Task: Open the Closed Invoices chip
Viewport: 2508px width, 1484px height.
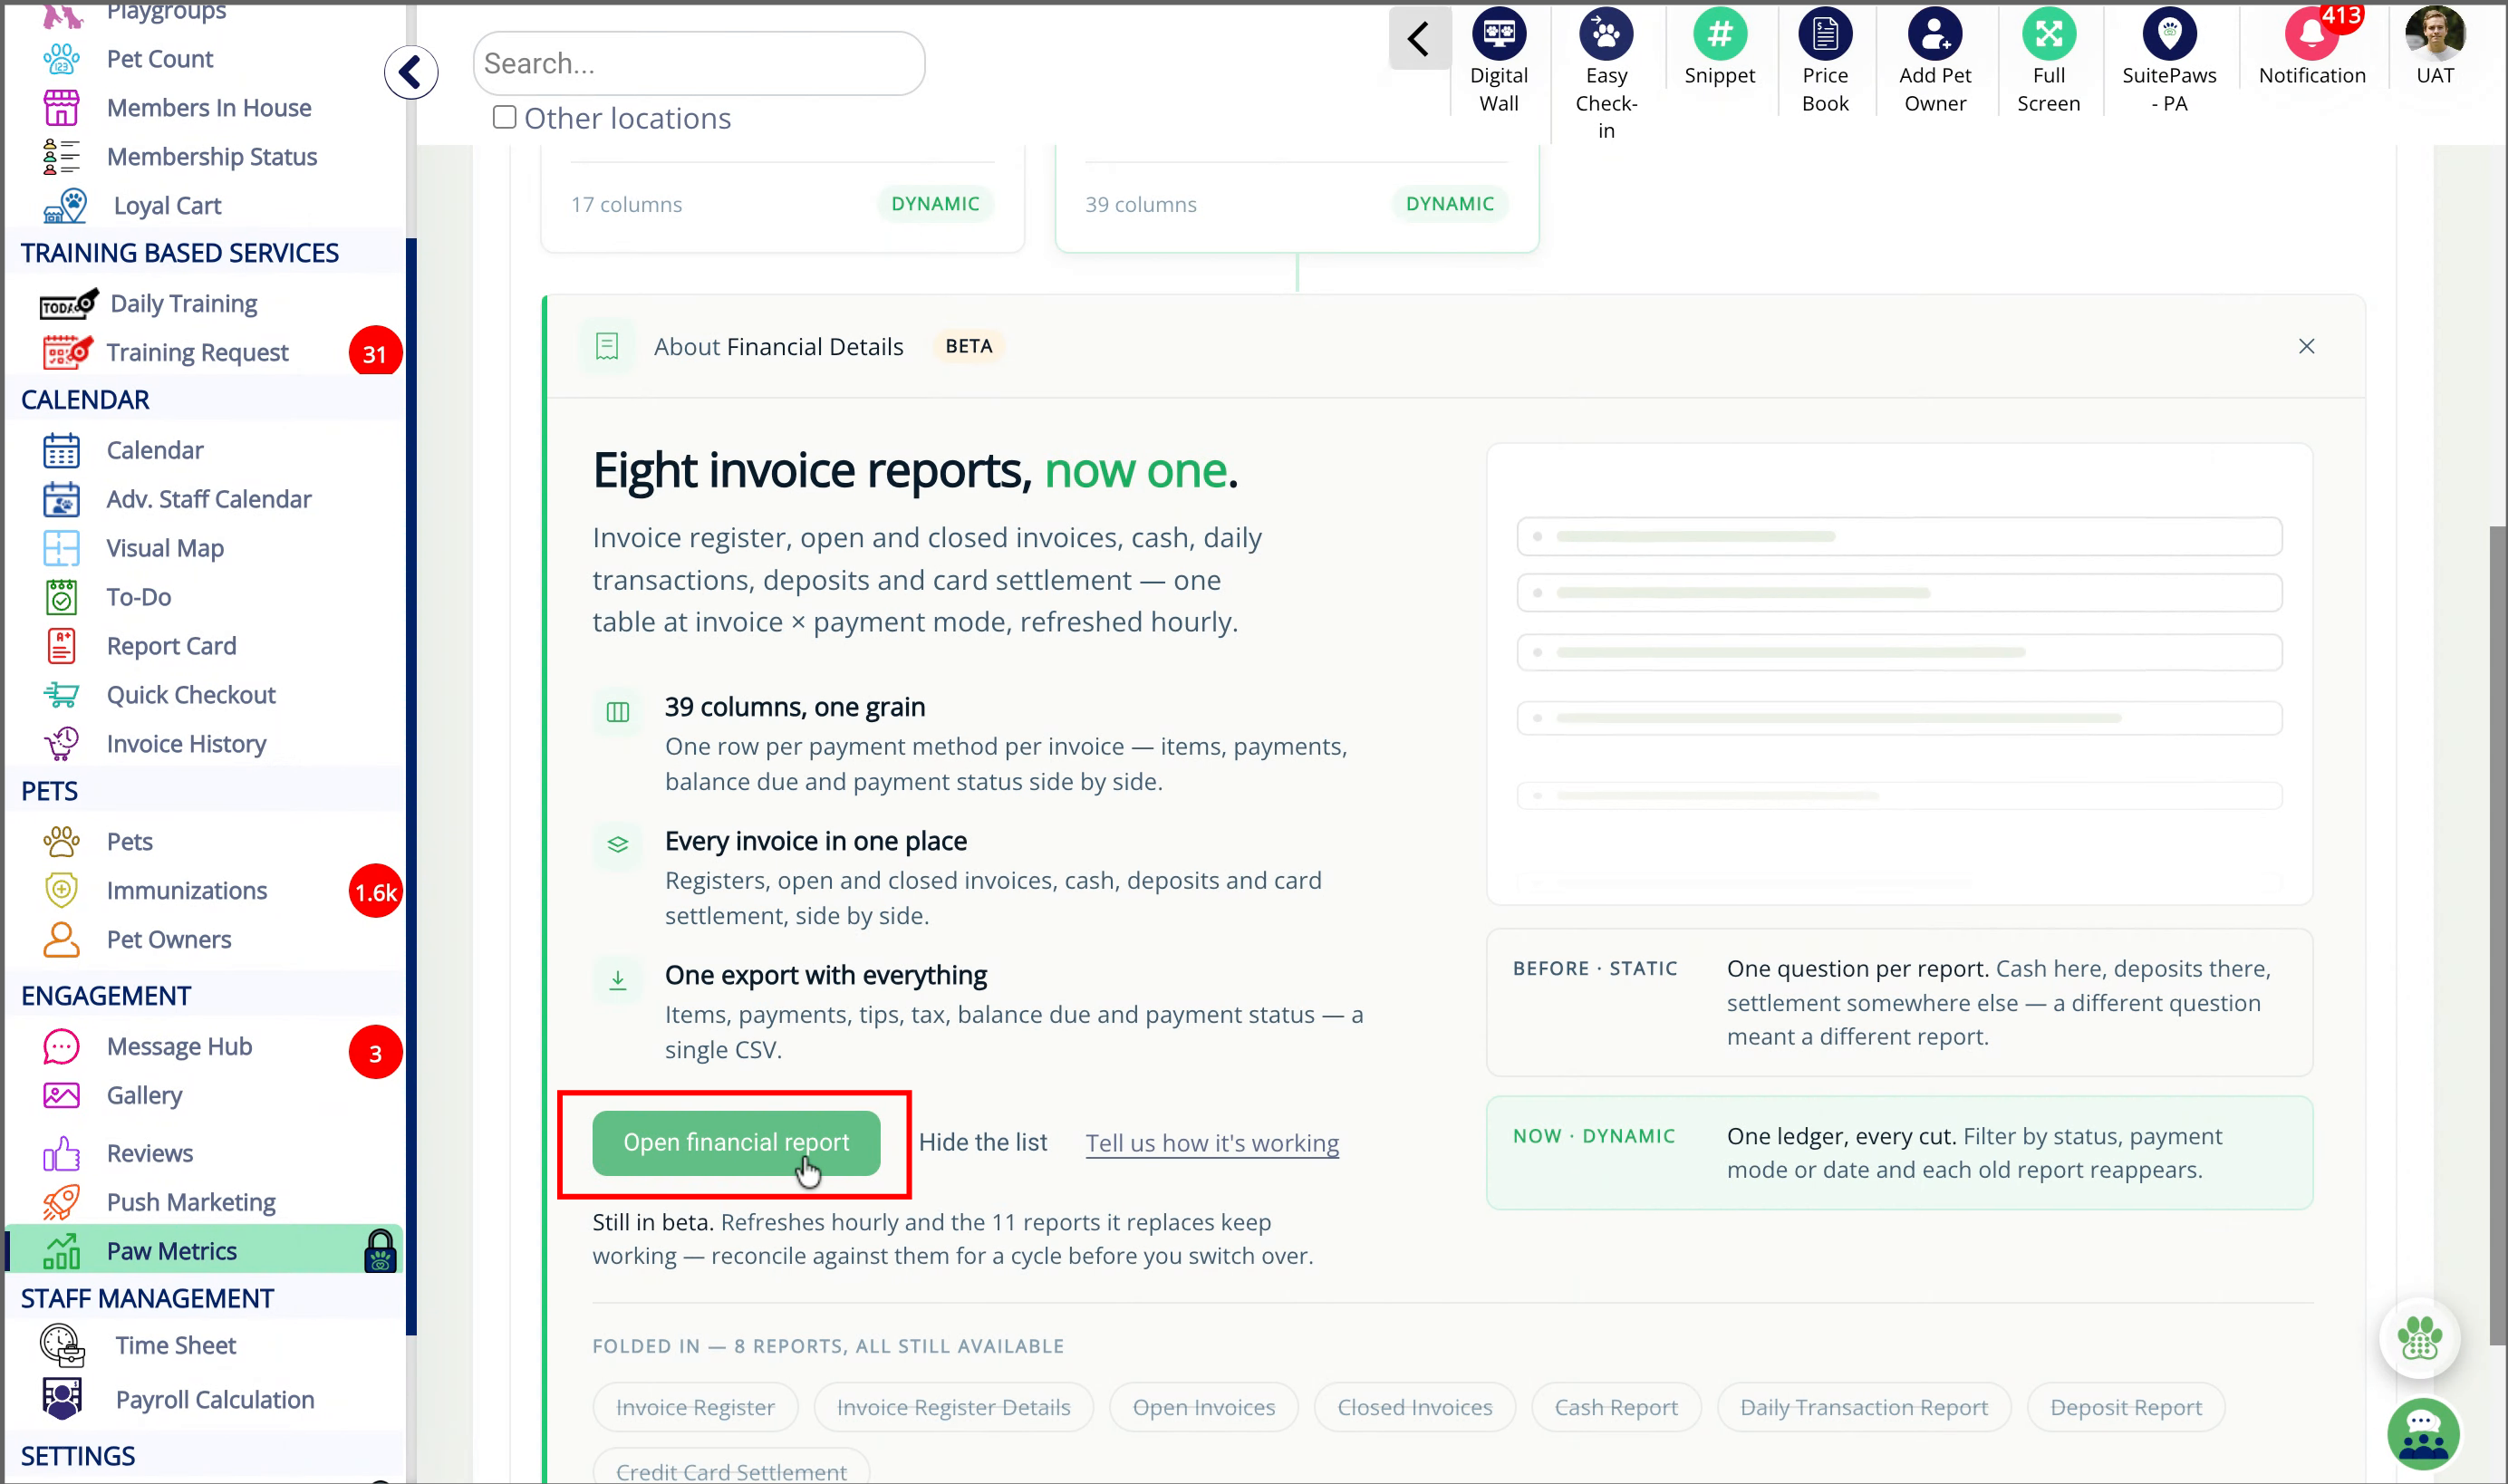Action: [x=1414, y=1407]
